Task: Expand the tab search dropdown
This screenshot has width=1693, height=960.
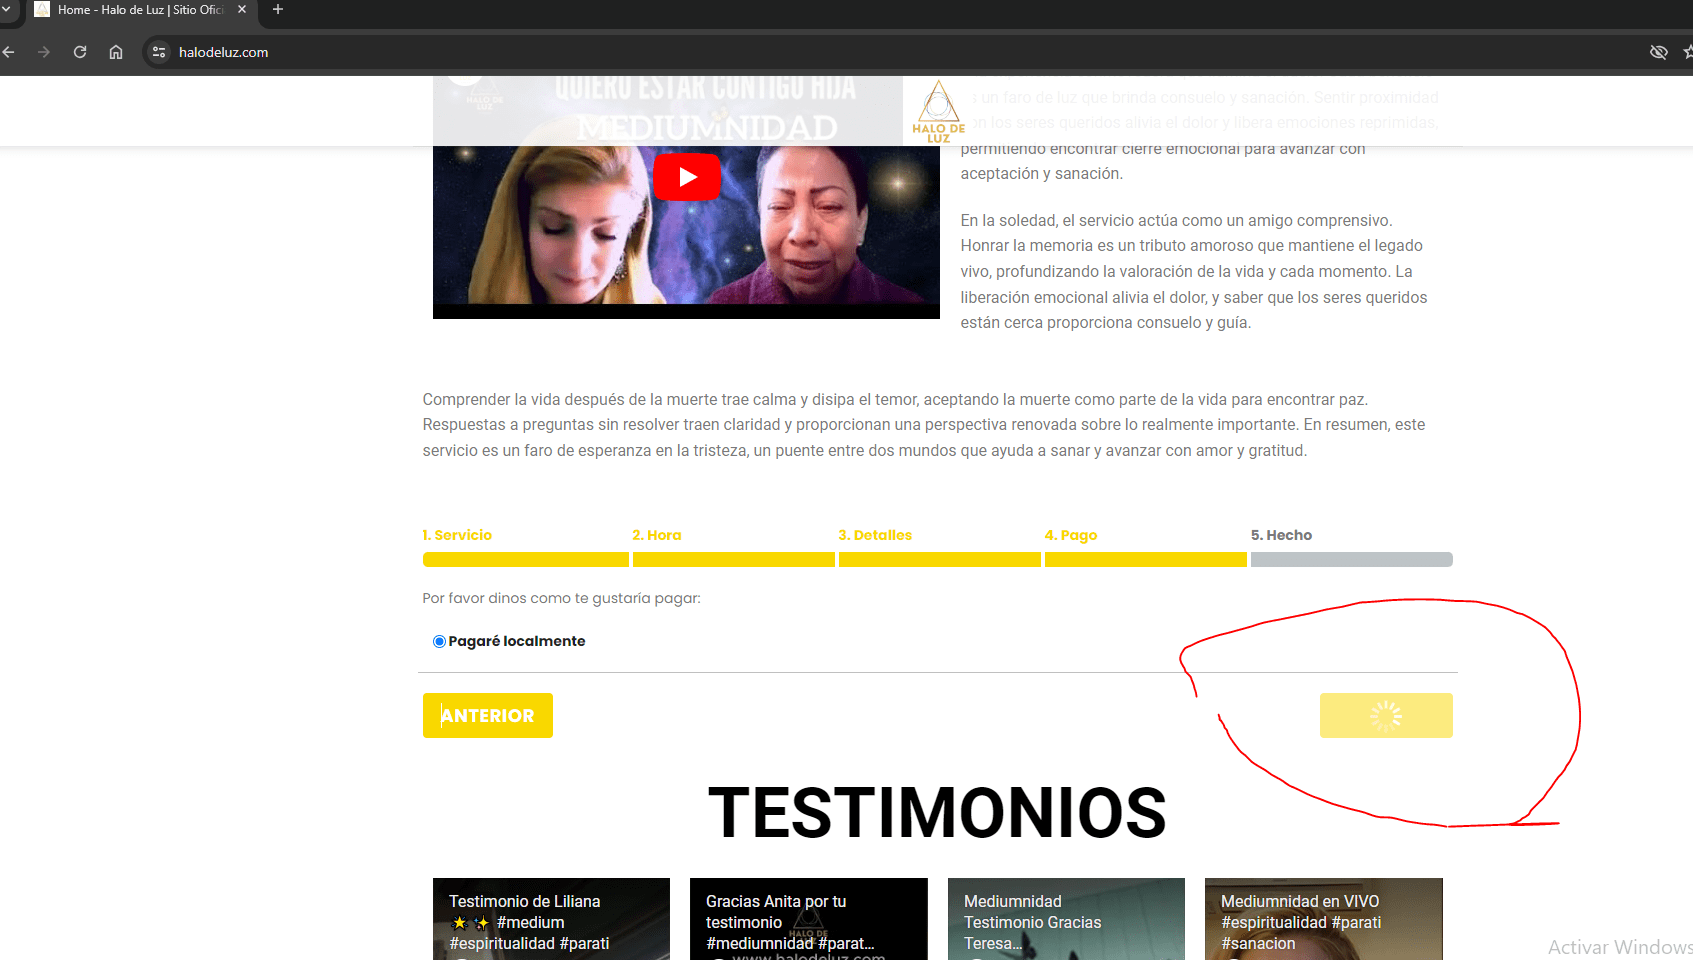Action: 6,9
